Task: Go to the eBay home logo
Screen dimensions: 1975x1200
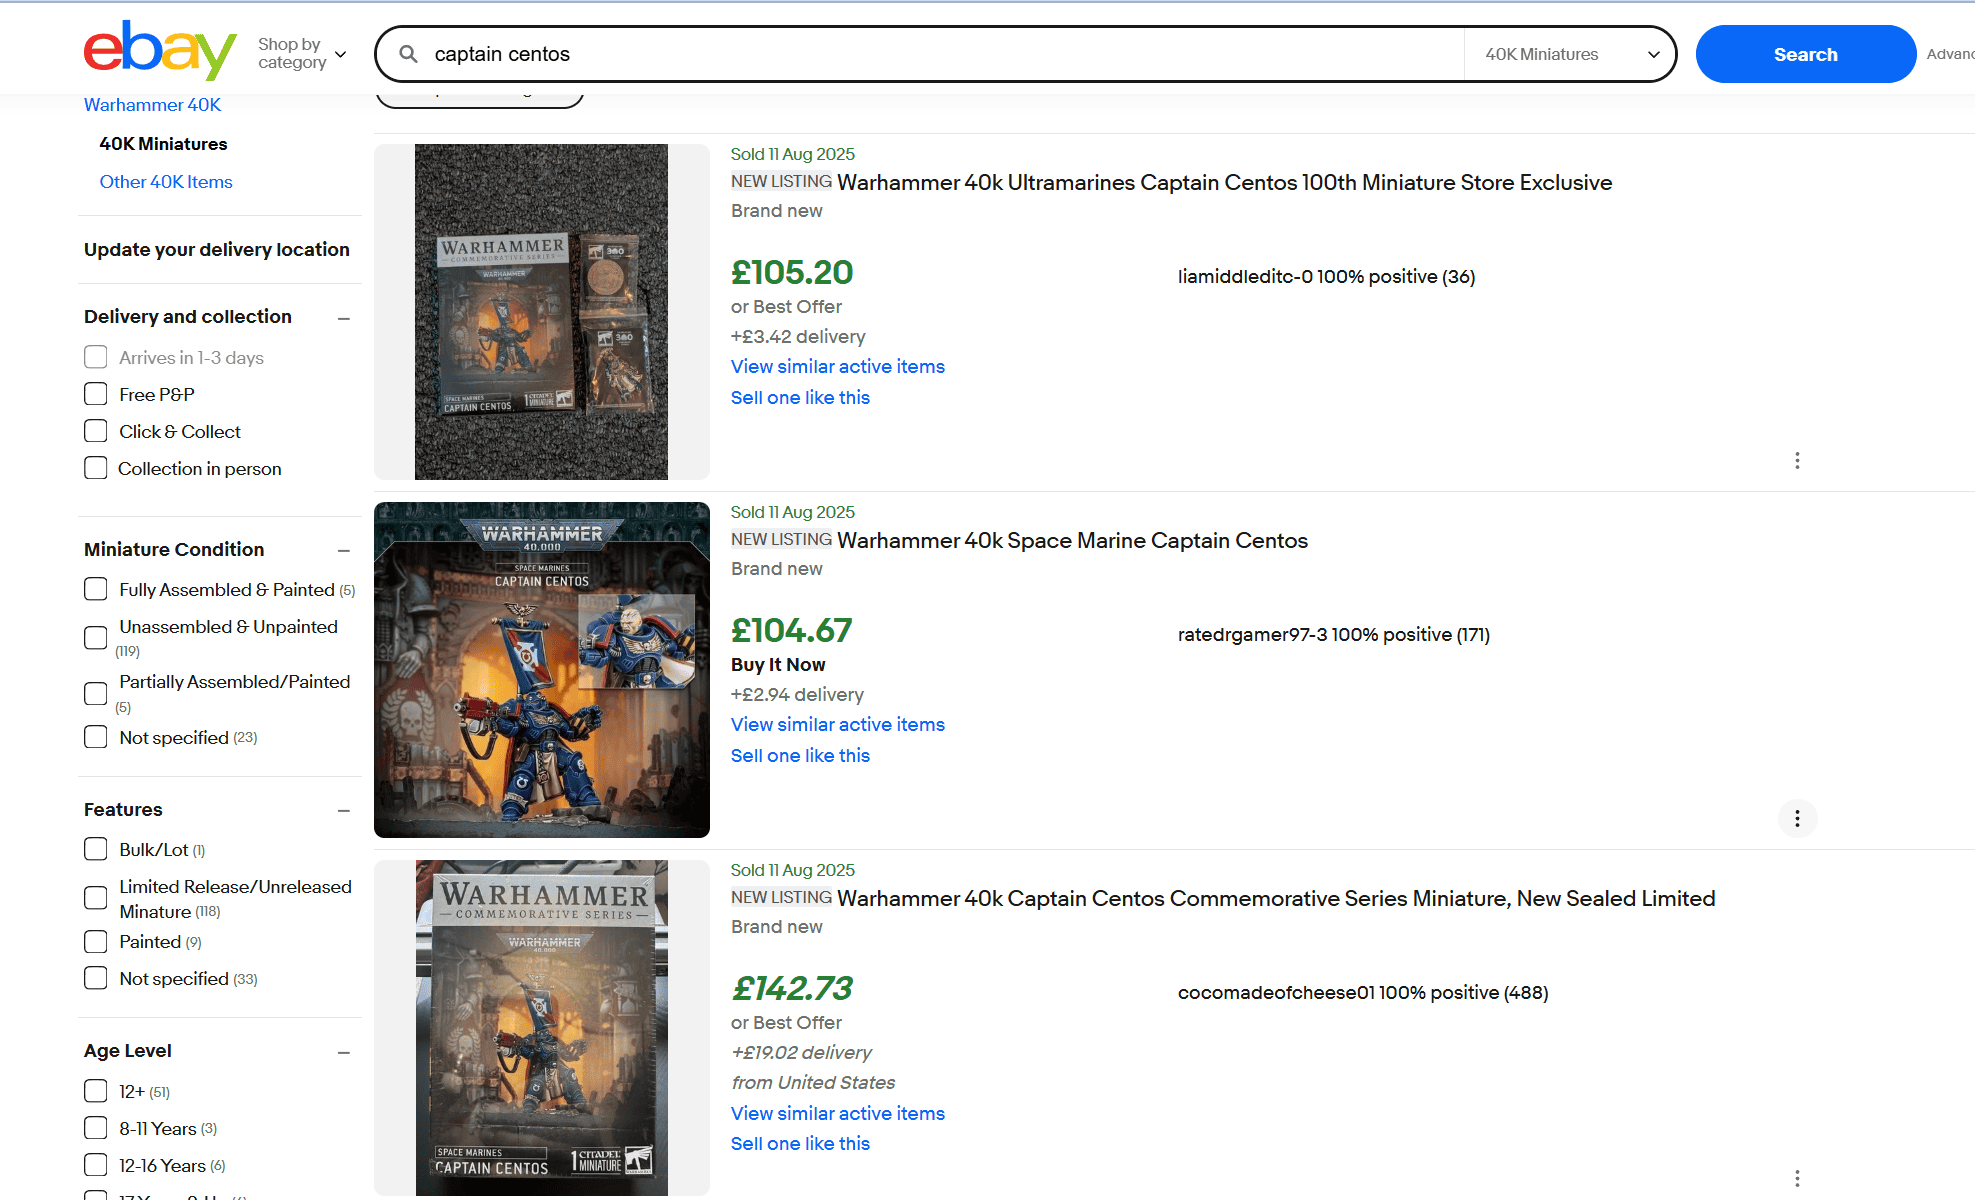Action: (x=160, y=50)
